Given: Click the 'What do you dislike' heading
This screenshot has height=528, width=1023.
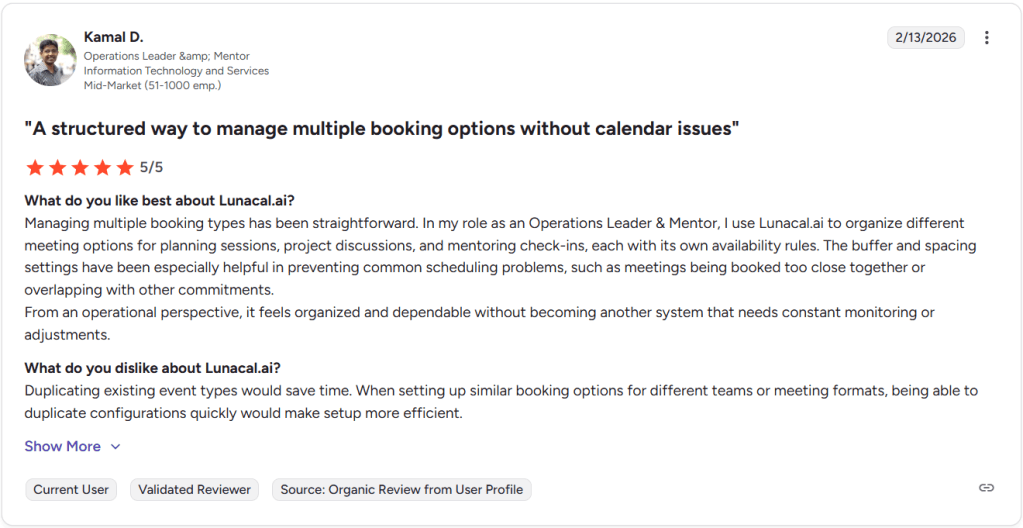Looking at the screenshot, I should pyautogui.click(x=159, y=368).
